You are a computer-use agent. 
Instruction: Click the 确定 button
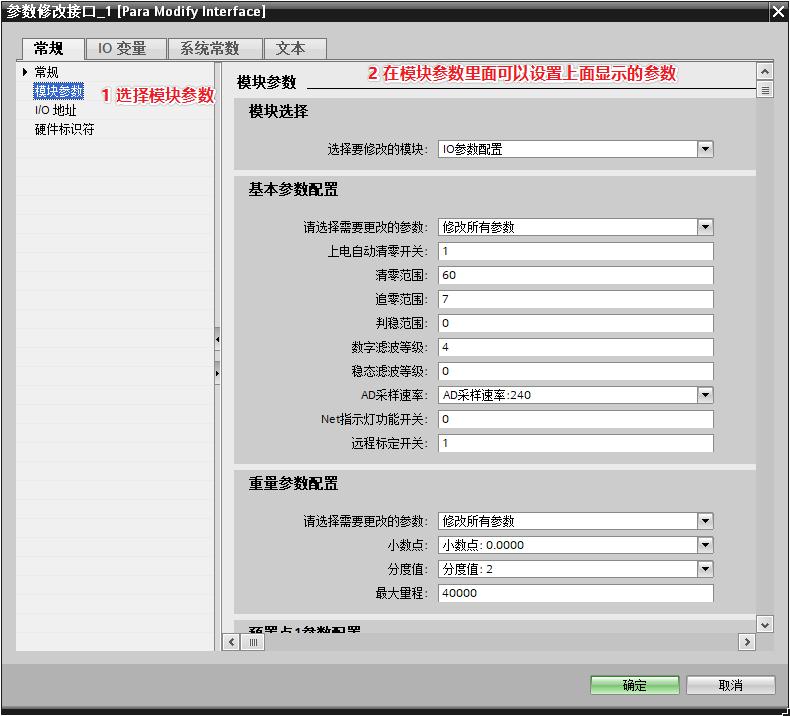click(634, 685)
